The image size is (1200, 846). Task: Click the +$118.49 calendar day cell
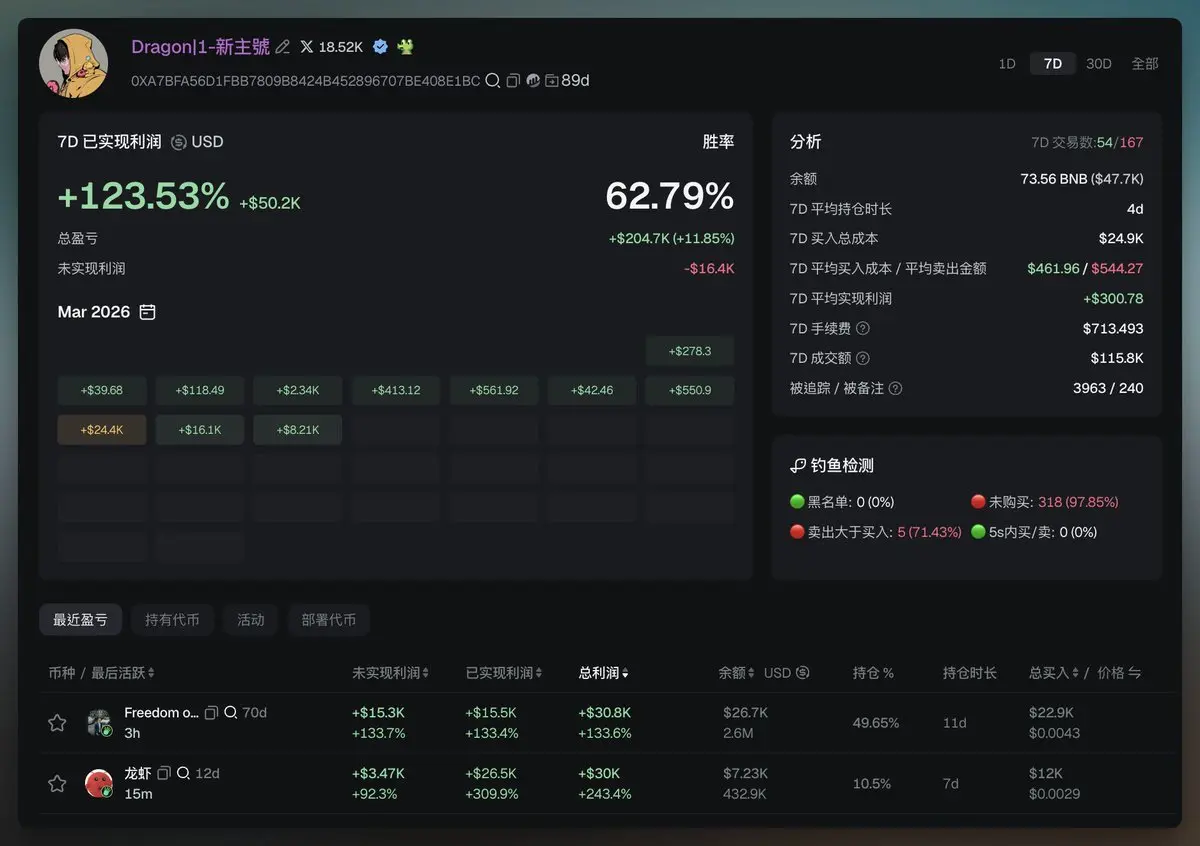tap(200, 390)
